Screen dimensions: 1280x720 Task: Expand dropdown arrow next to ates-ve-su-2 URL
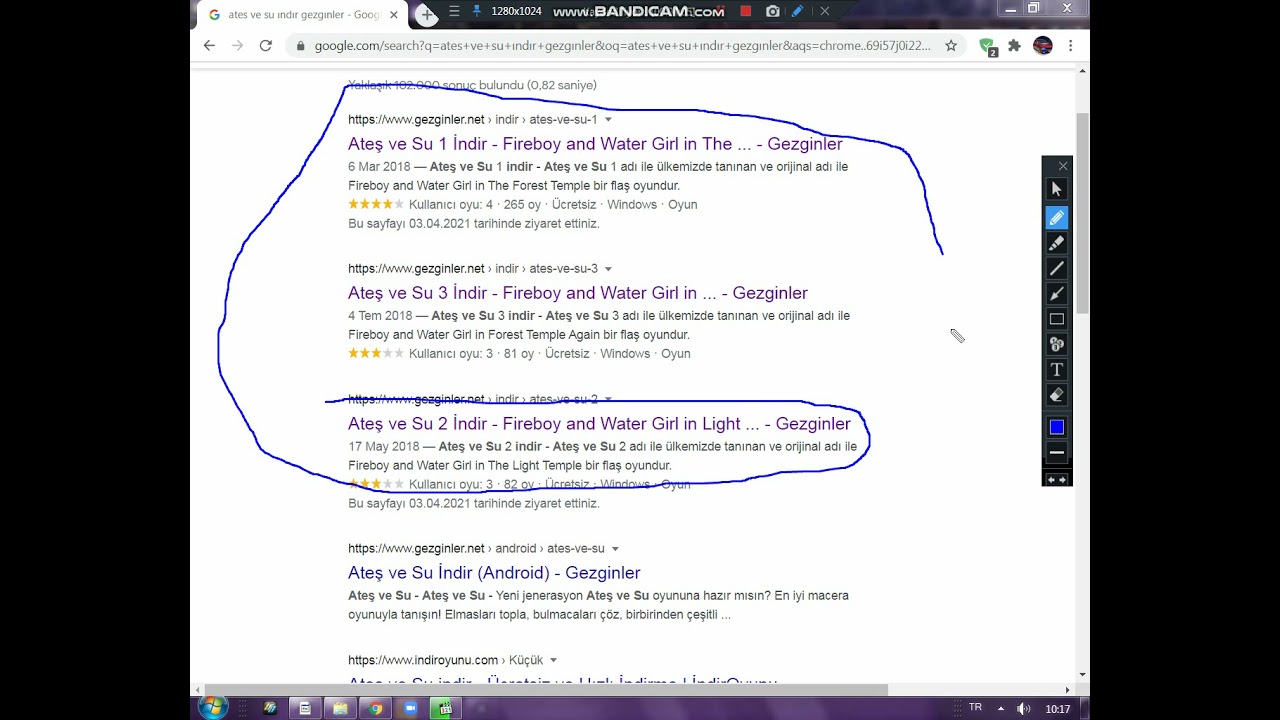pyautogui.click(x=608, y=399)
